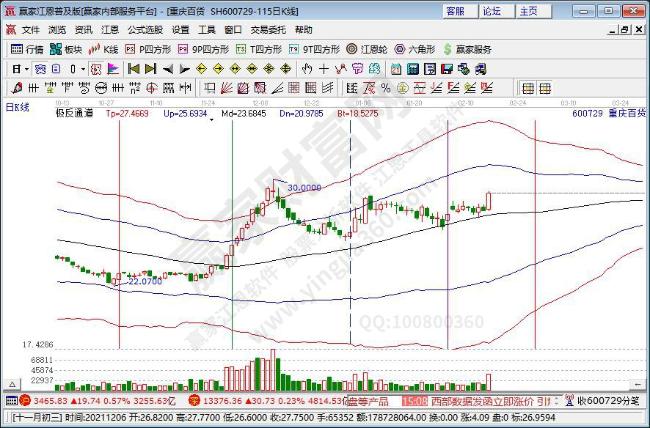
Task: Expand the 极反通道 indicator dropdown arrow
Action: pos(212,120)
